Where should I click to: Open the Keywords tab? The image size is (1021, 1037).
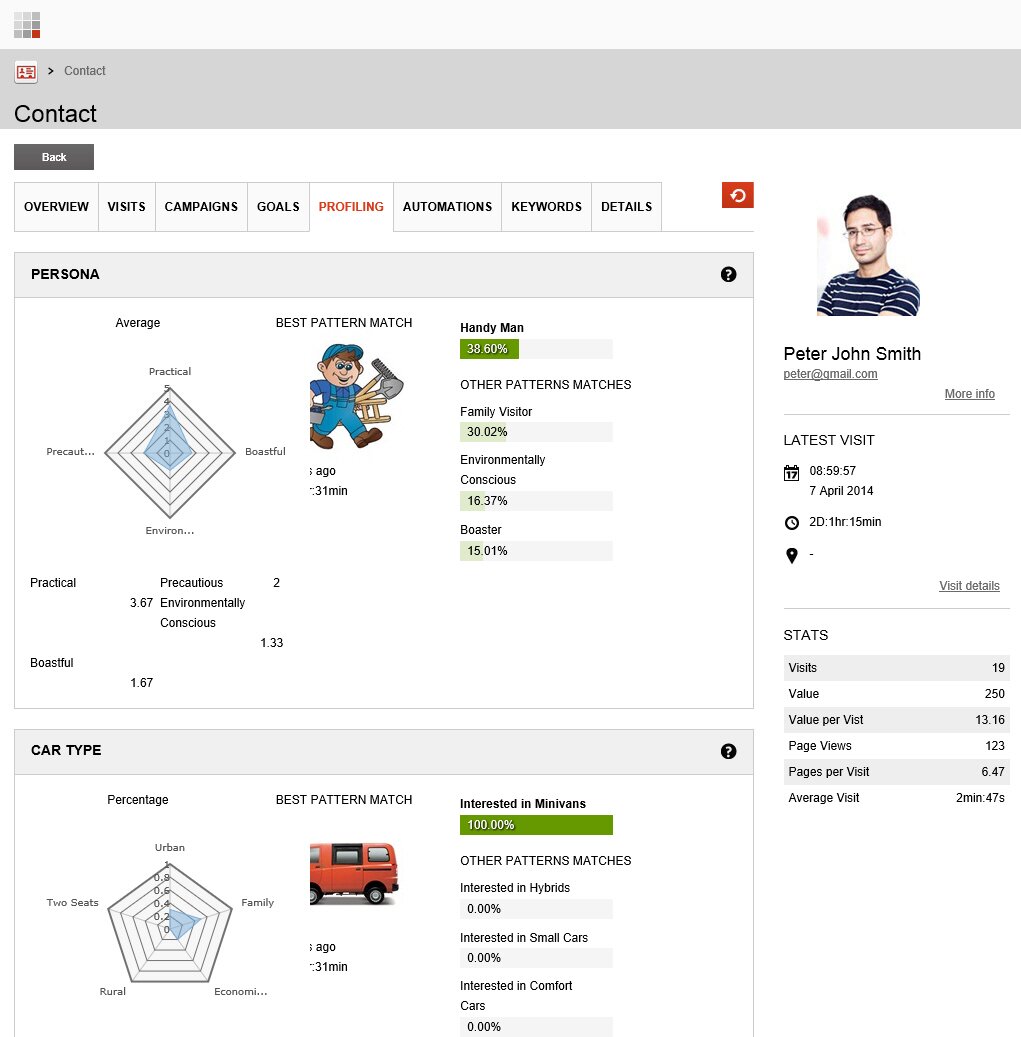click(x=546, y=207)
